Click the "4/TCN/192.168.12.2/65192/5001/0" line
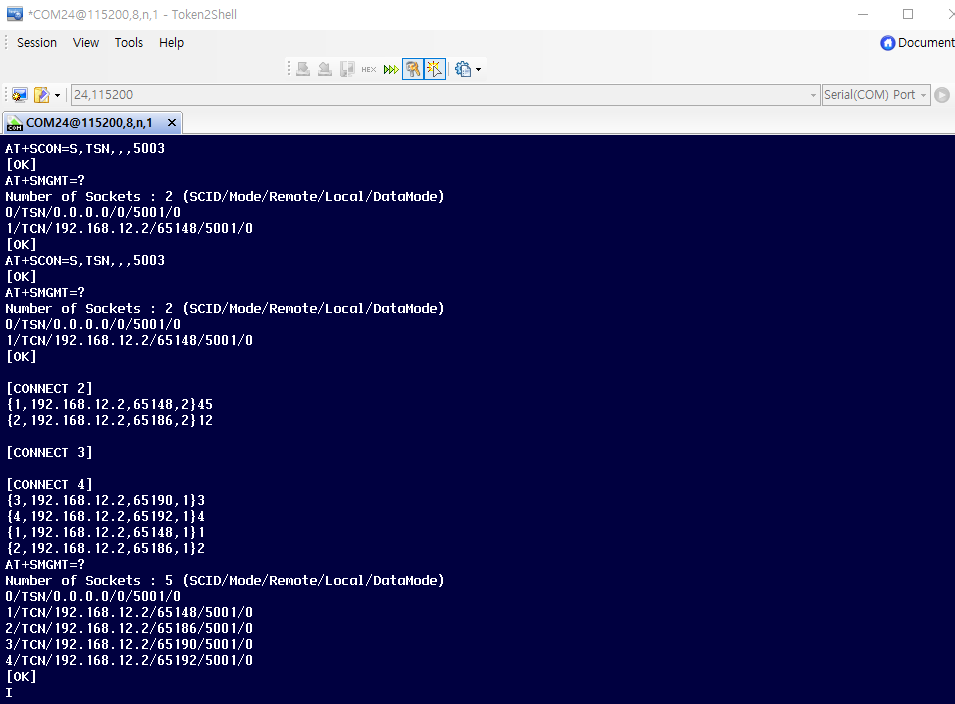 point(129,660)
